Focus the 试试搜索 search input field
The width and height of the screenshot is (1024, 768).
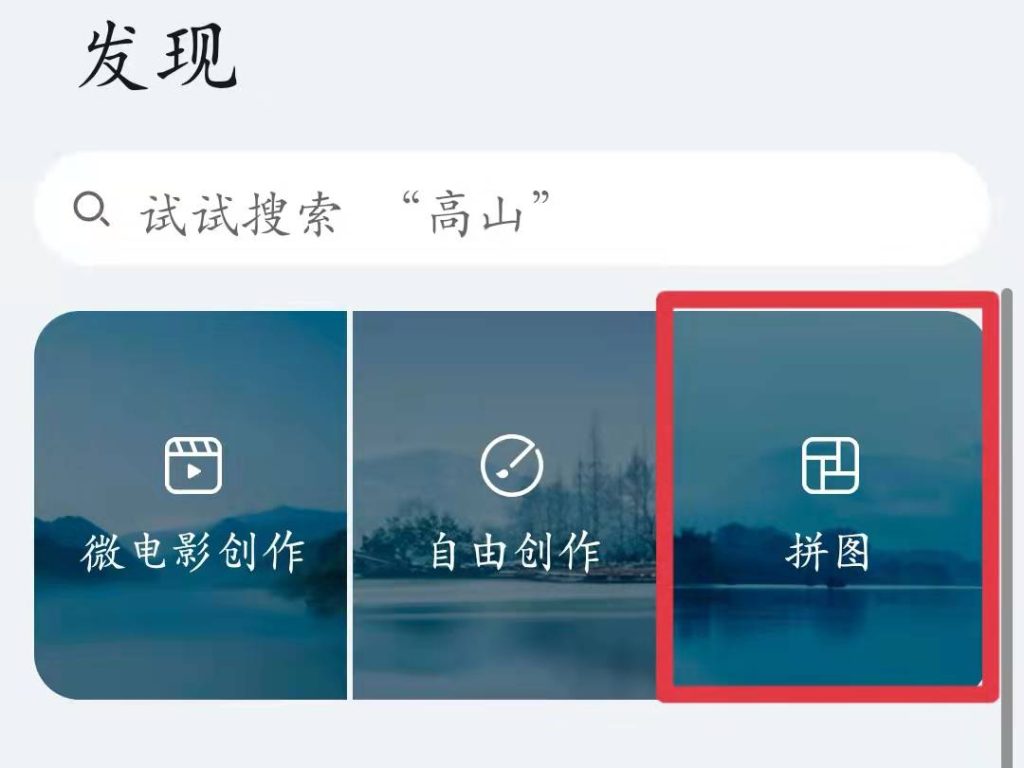tap(512, 210)
